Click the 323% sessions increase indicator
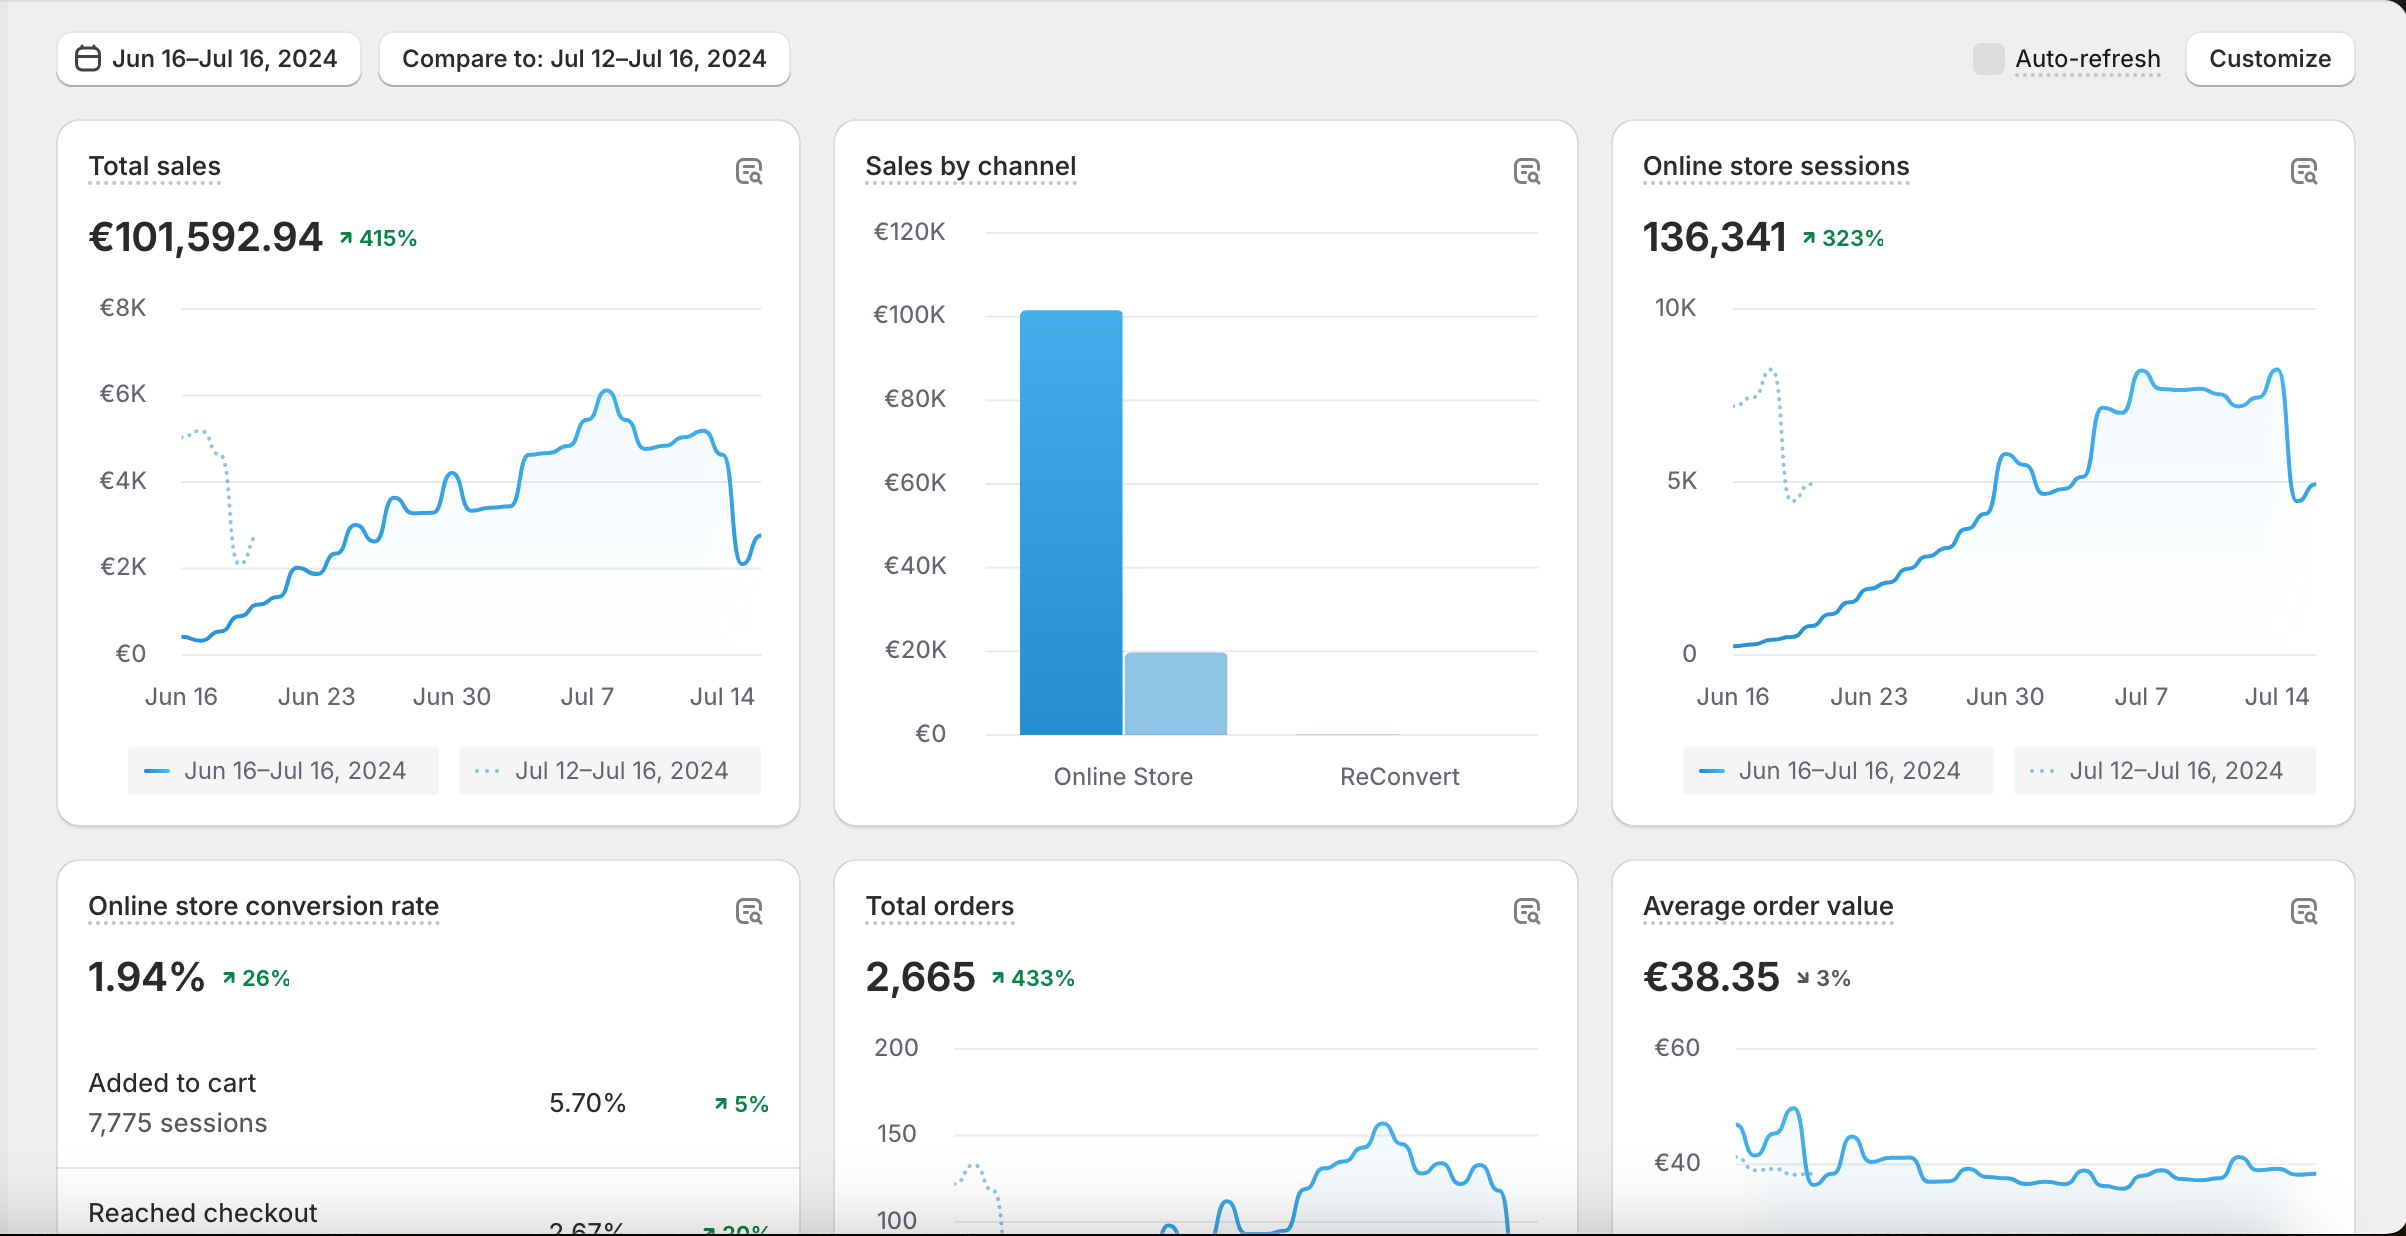This screenshot has height=1236, width=2406. point(1843,238)
